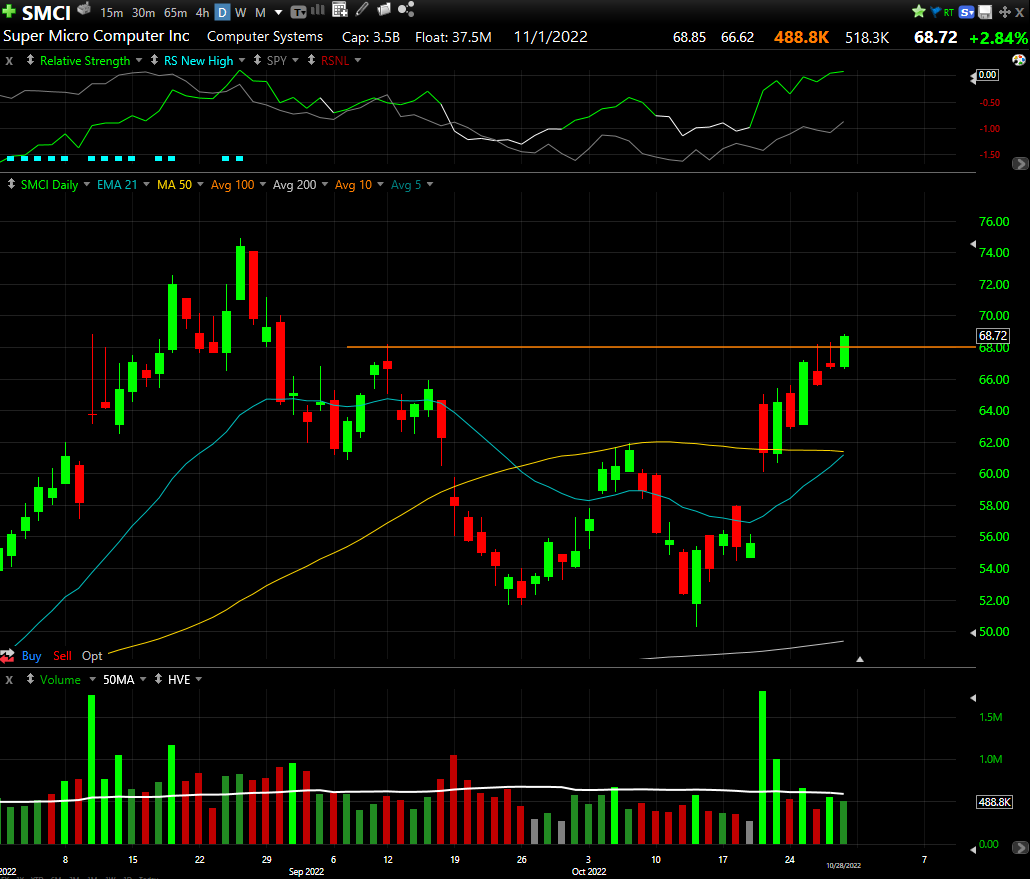Expand the HVE dropdown arrow
This screenshot has width=1030, height=879.
199,679
